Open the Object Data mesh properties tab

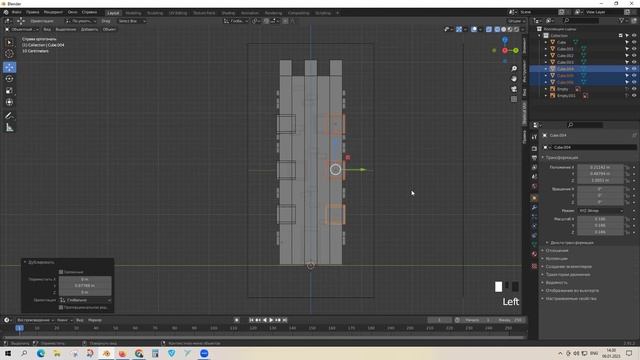click(534, 244)
